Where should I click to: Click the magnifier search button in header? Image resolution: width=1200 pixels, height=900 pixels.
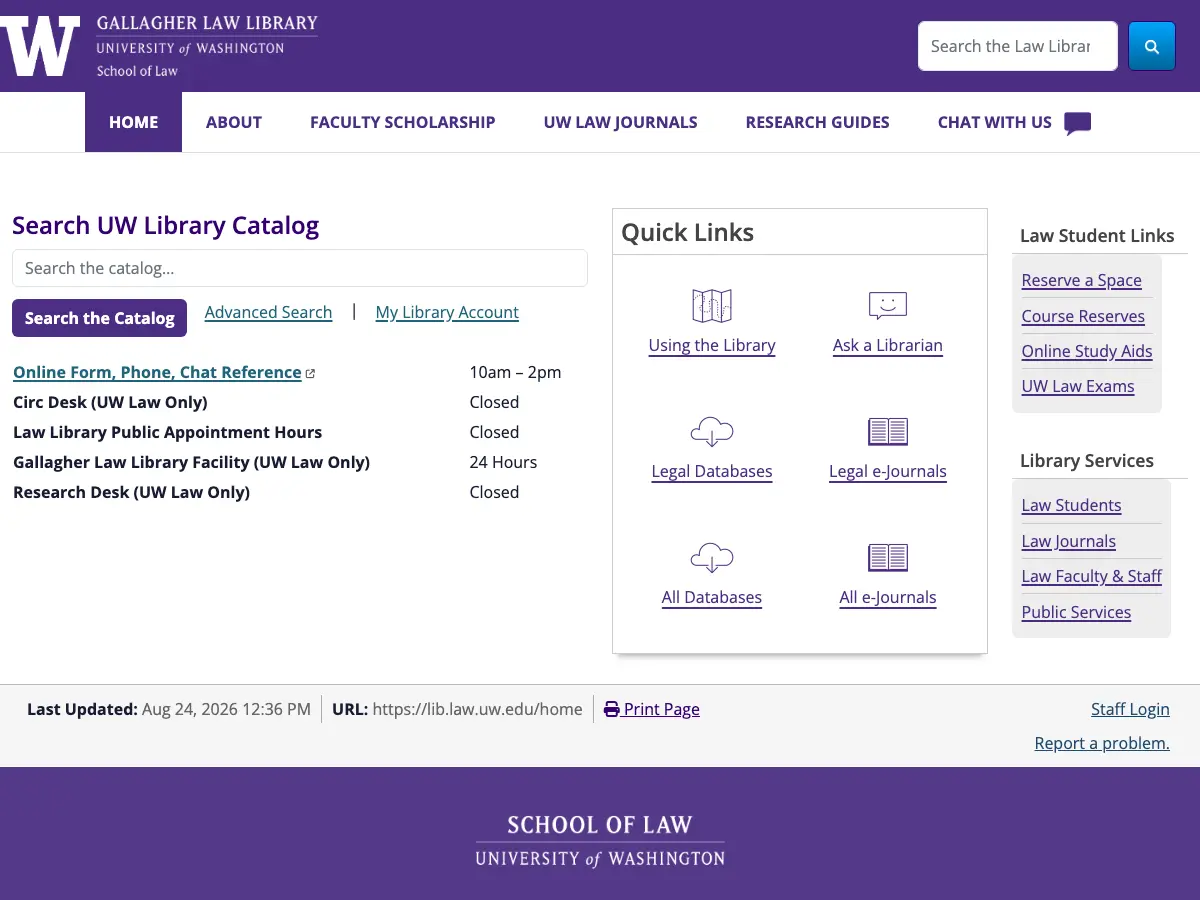pos(1152,46)
